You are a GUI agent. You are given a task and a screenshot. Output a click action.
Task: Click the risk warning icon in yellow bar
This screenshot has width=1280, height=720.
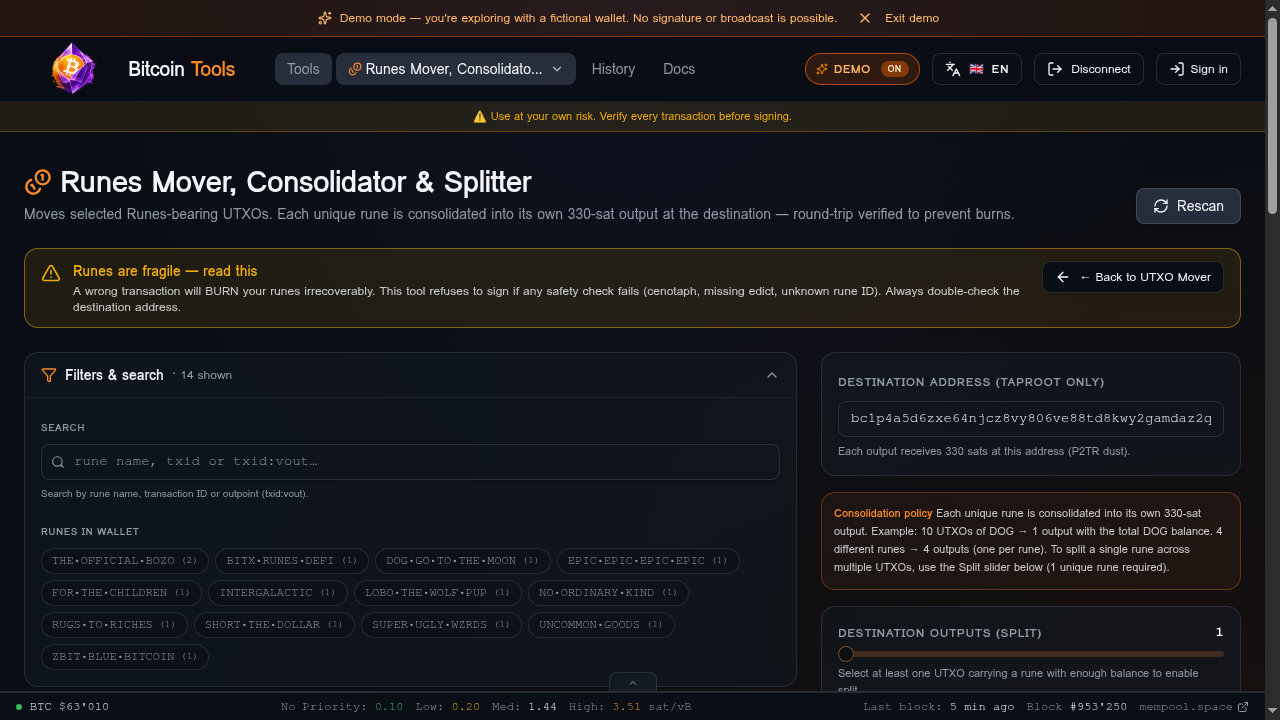pos(480,116)
